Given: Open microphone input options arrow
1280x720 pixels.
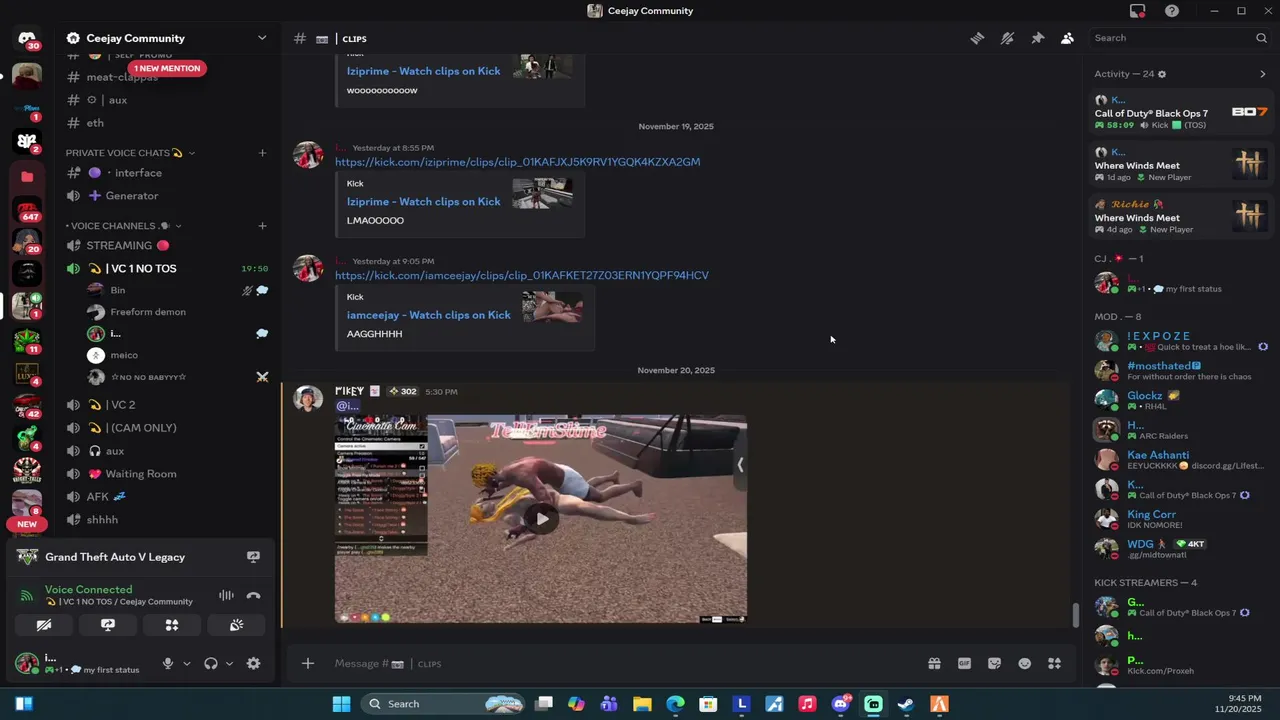Looking at the screenshot, I should click(186, 663).
